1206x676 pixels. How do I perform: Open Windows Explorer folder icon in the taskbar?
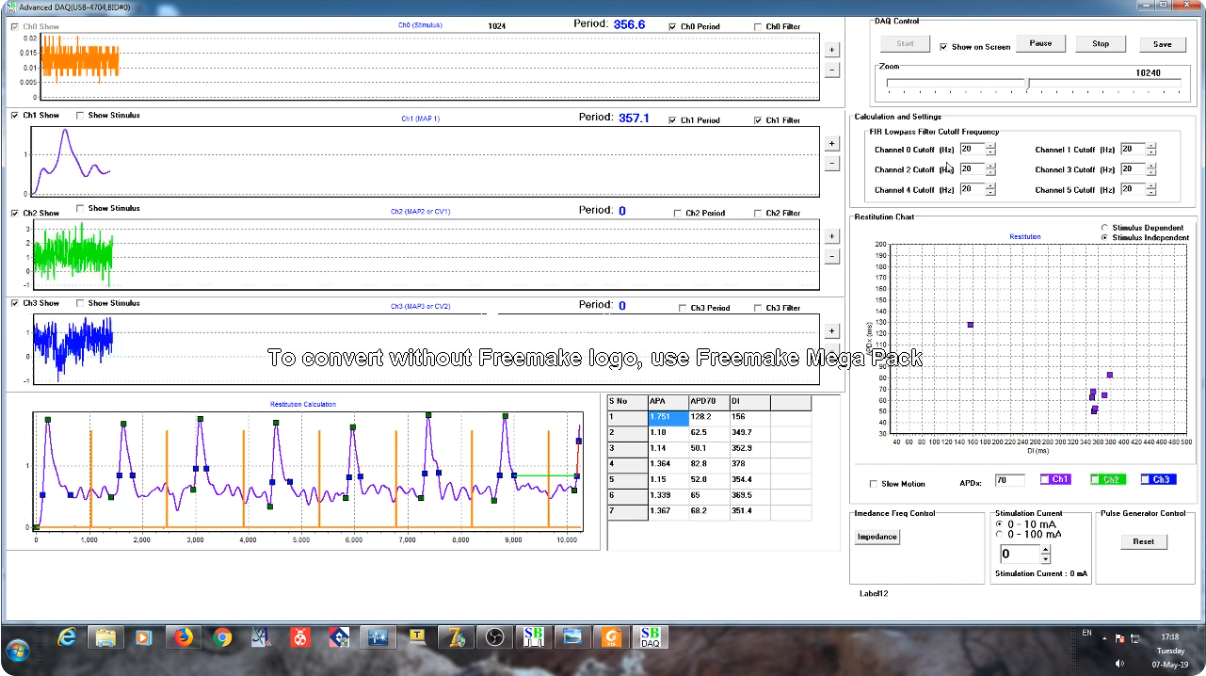pos(106,636)
